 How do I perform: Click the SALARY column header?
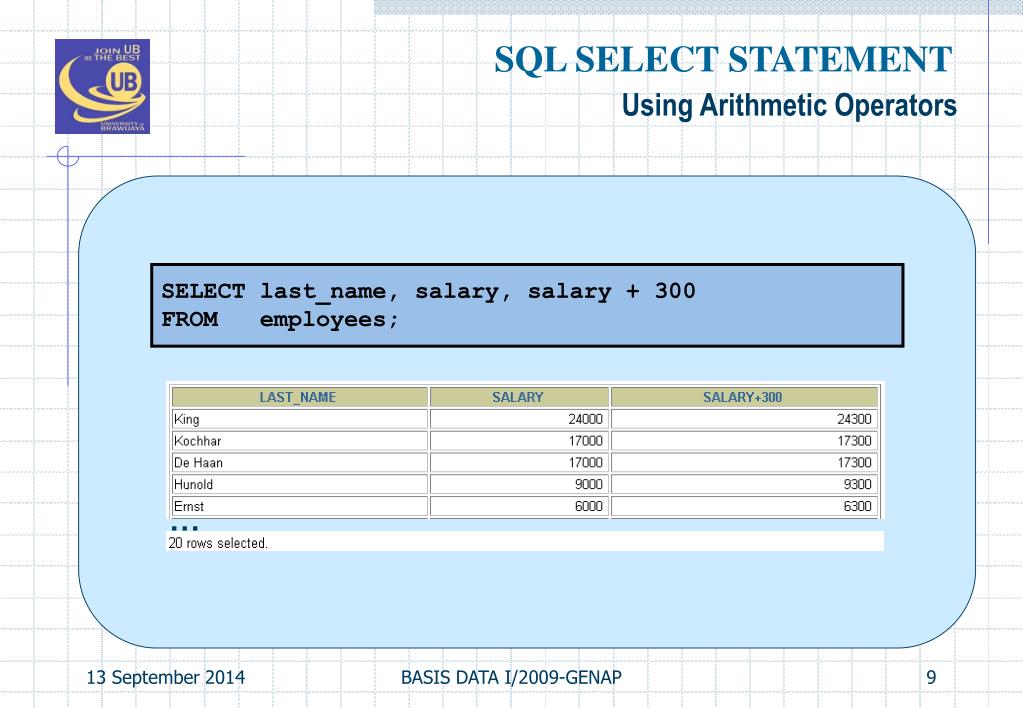click(518, 397)
